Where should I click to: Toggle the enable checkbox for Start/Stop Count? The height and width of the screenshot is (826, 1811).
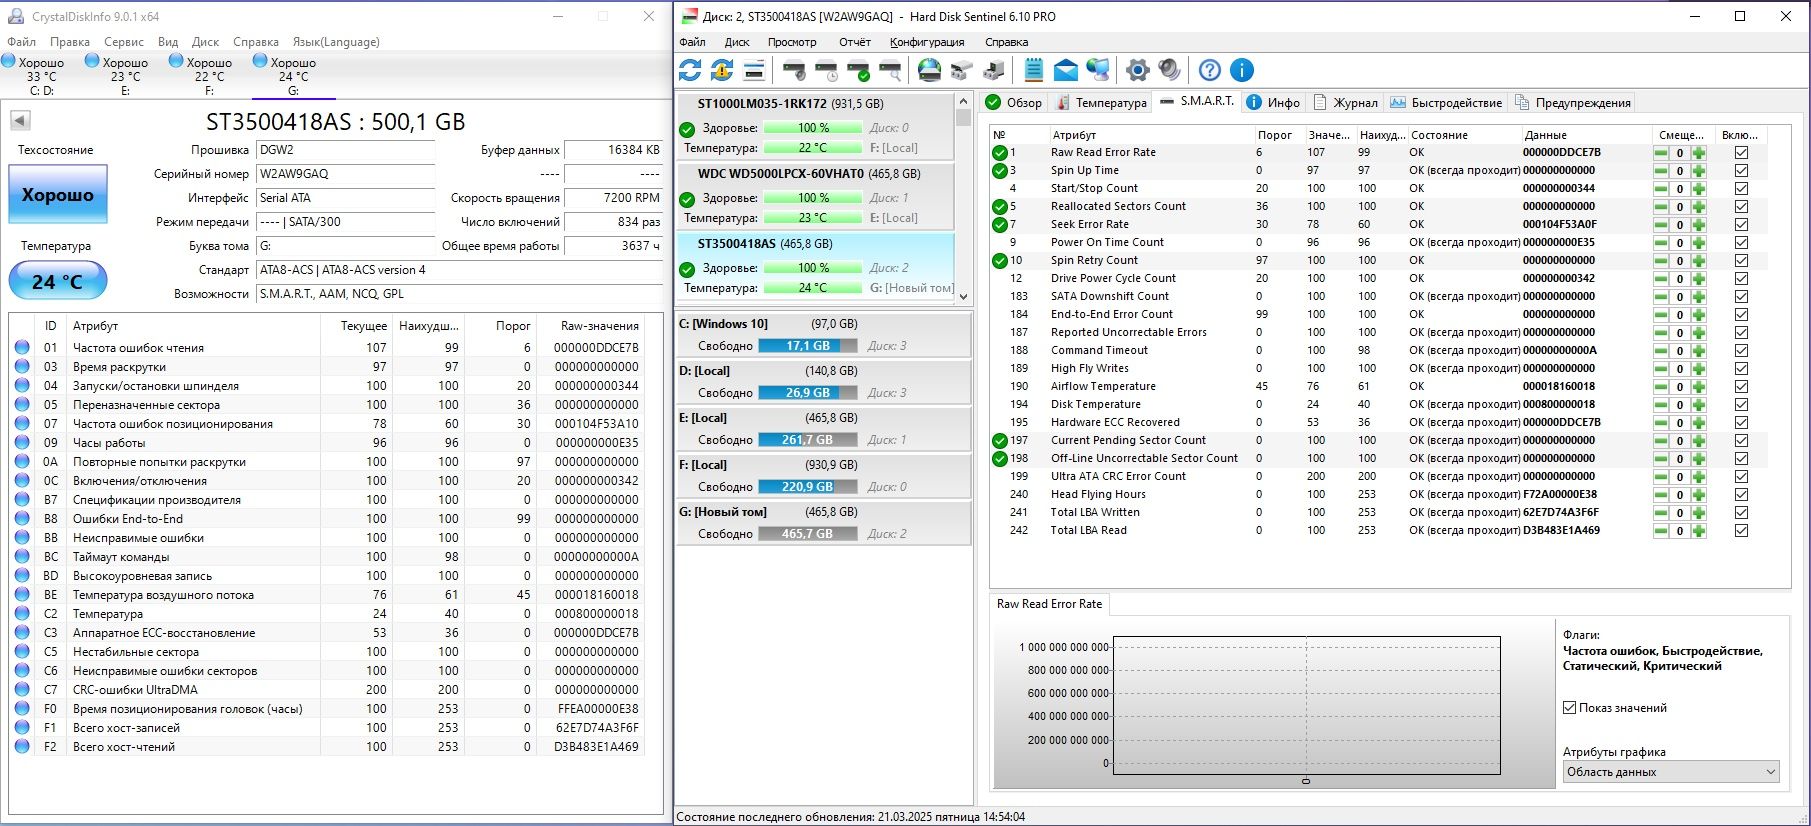point(1741,189)
